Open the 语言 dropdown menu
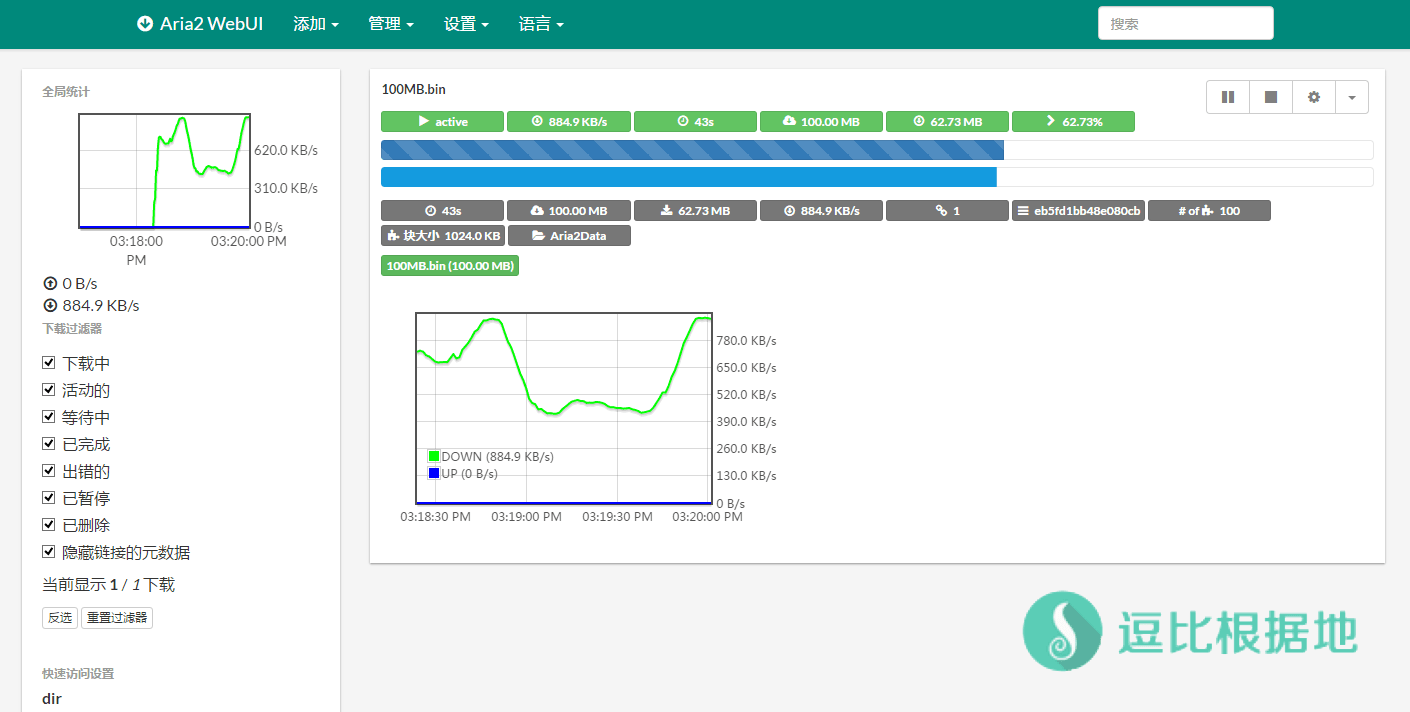This screenshot has height=712, width=1410. pos(541,24)
